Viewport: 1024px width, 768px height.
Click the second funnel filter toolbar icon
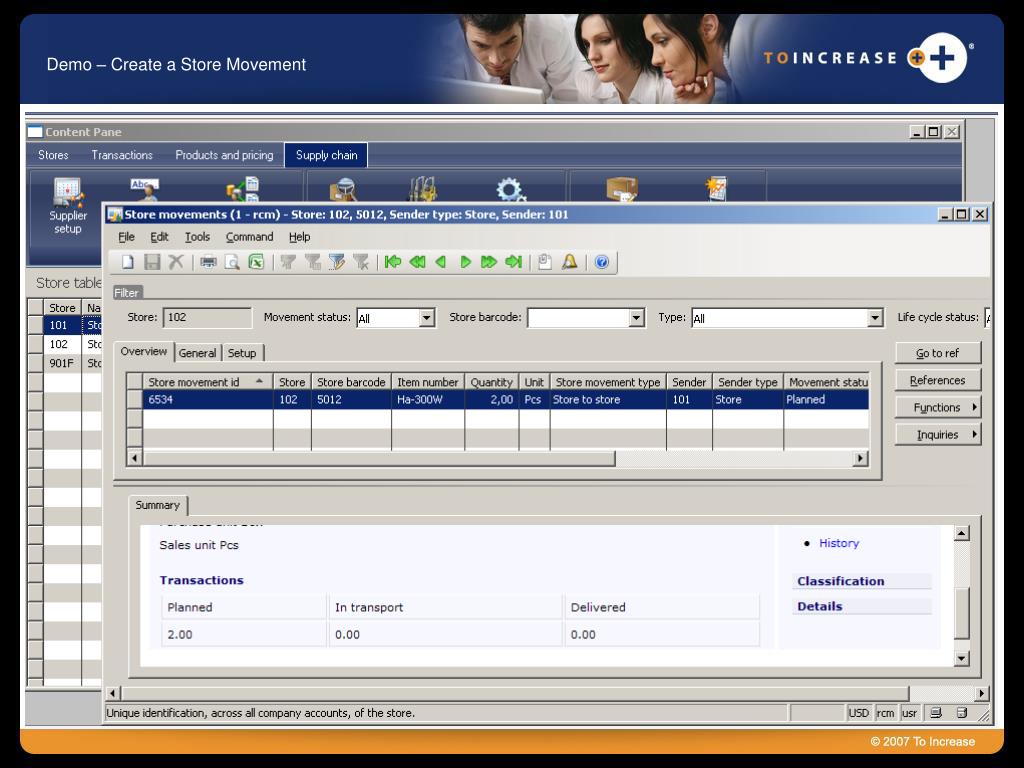[313, 262]
